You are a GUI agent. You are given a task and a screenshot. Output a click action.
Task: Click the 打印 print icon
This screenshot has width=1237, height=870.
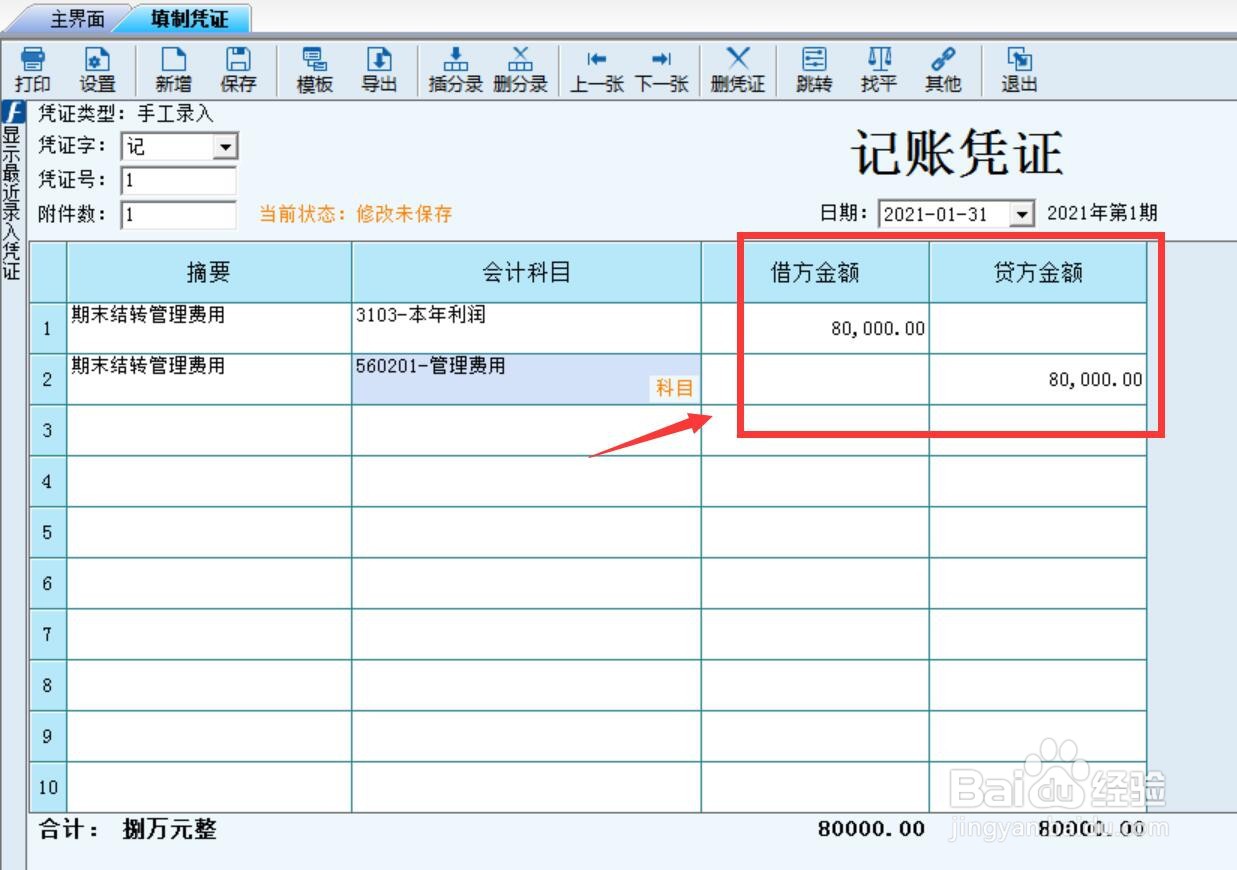pos(33,70)
